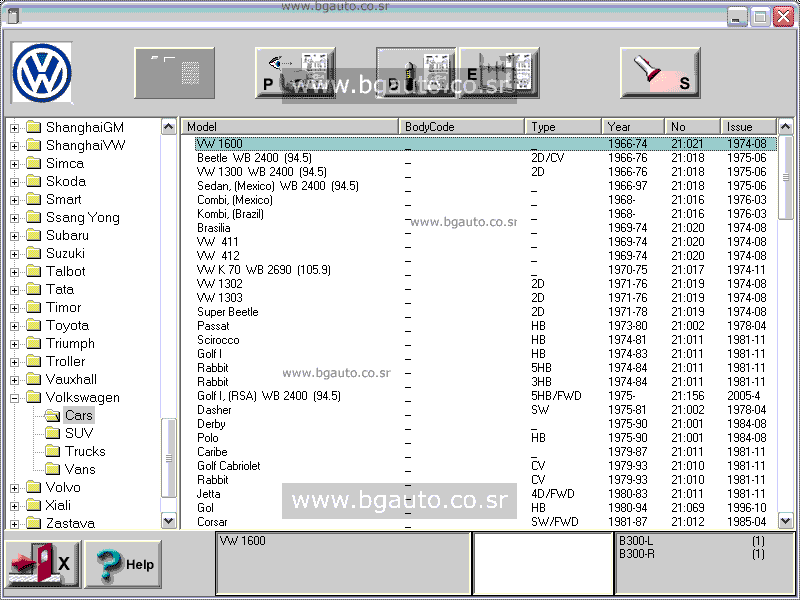Screen dimensions: 800x600
Task: Select the 'Golf Cabriolet' model row
Action: tap(486, 466)
